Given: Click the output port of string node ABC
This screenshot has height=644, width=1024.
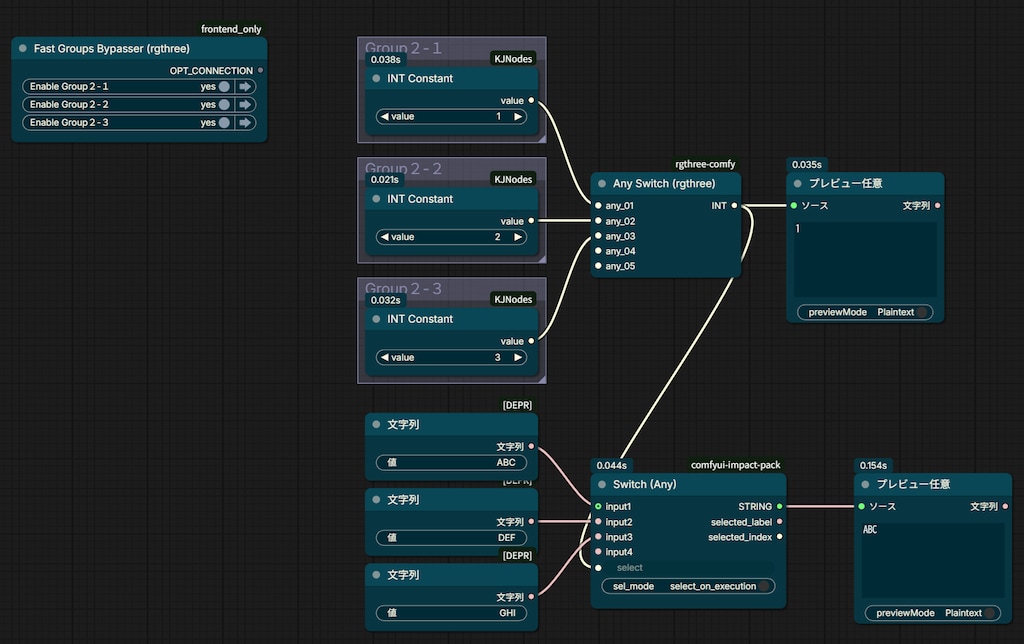Looking at the screenshot, I should (531, 446).
